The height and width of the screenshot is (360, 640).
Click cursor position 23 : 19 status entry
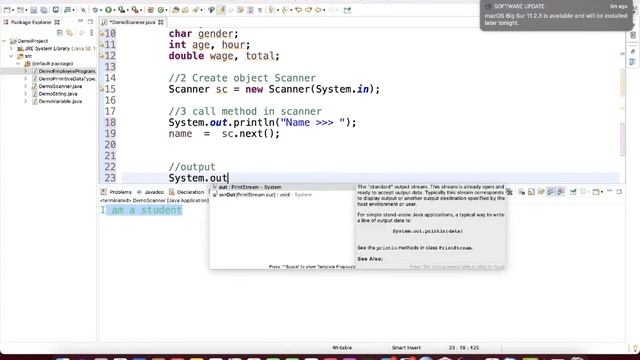(464, 348)
